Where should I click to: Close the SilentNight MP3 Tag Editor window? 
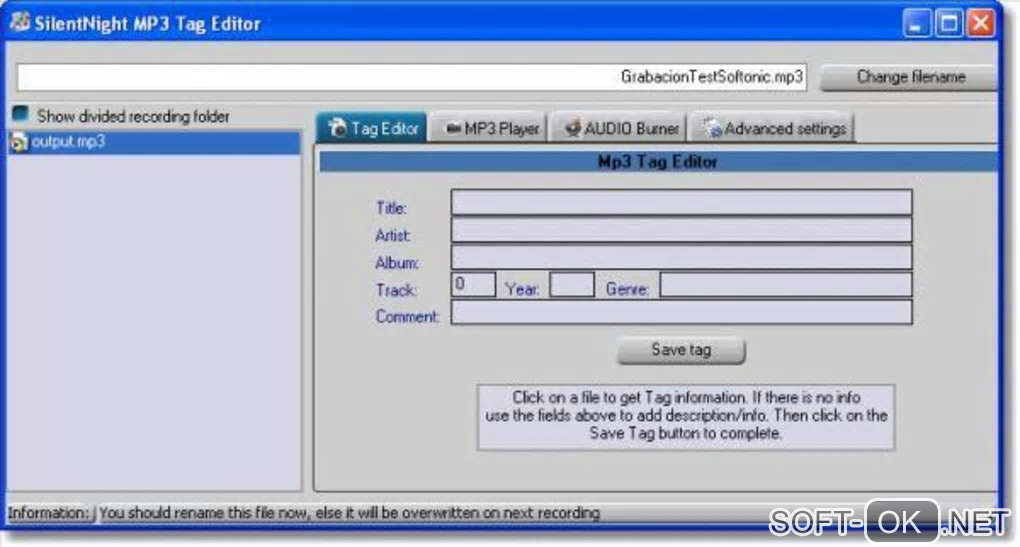(x=980, y=23)
